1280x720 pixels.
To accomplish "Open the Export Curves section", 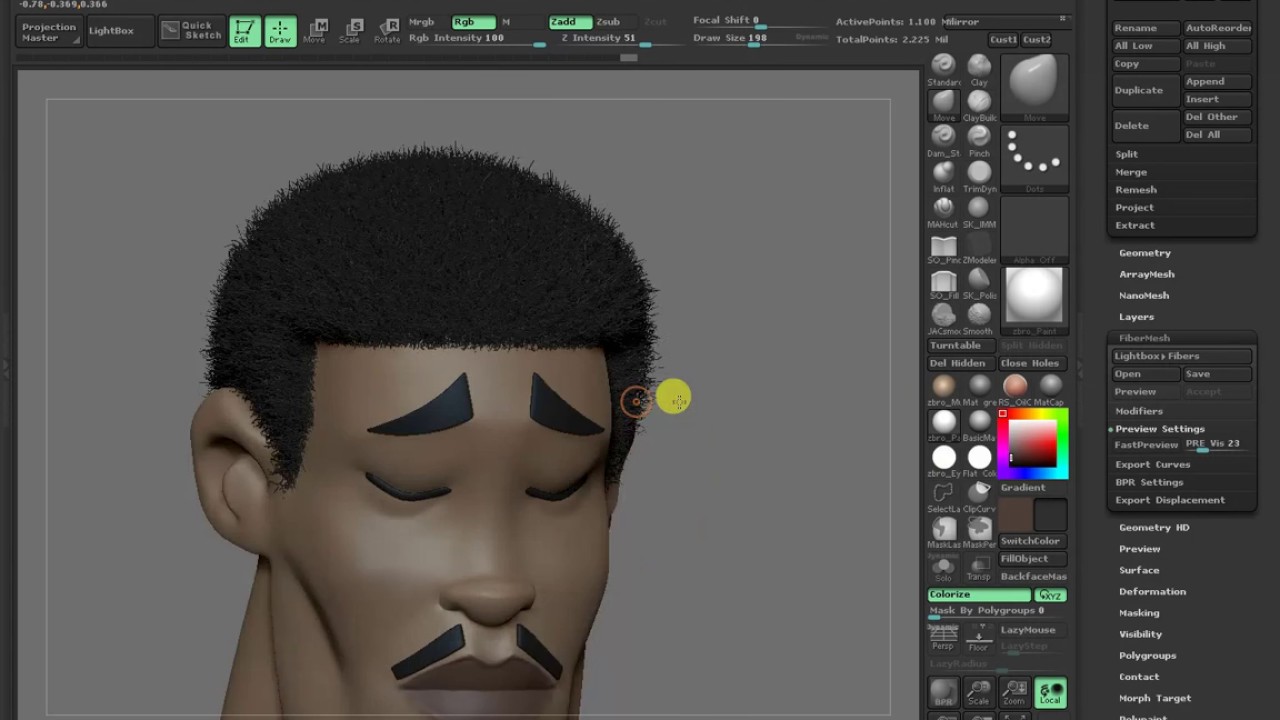I will (x=1153, y=465).
